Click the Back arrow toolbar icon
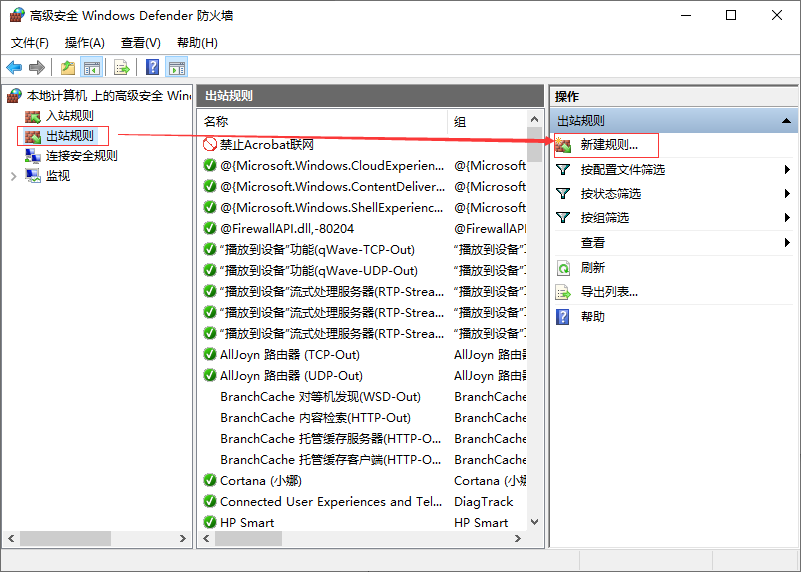This screenshot has height=572, width=801. (x=14, y=67)
